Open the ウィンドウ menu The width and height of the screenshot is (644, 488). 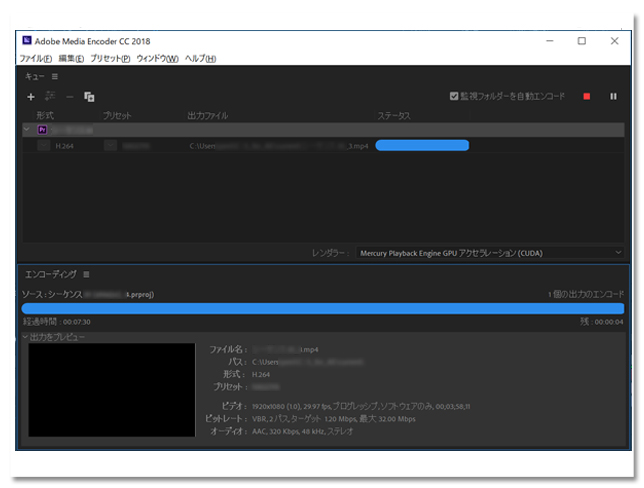click(157, 58)
